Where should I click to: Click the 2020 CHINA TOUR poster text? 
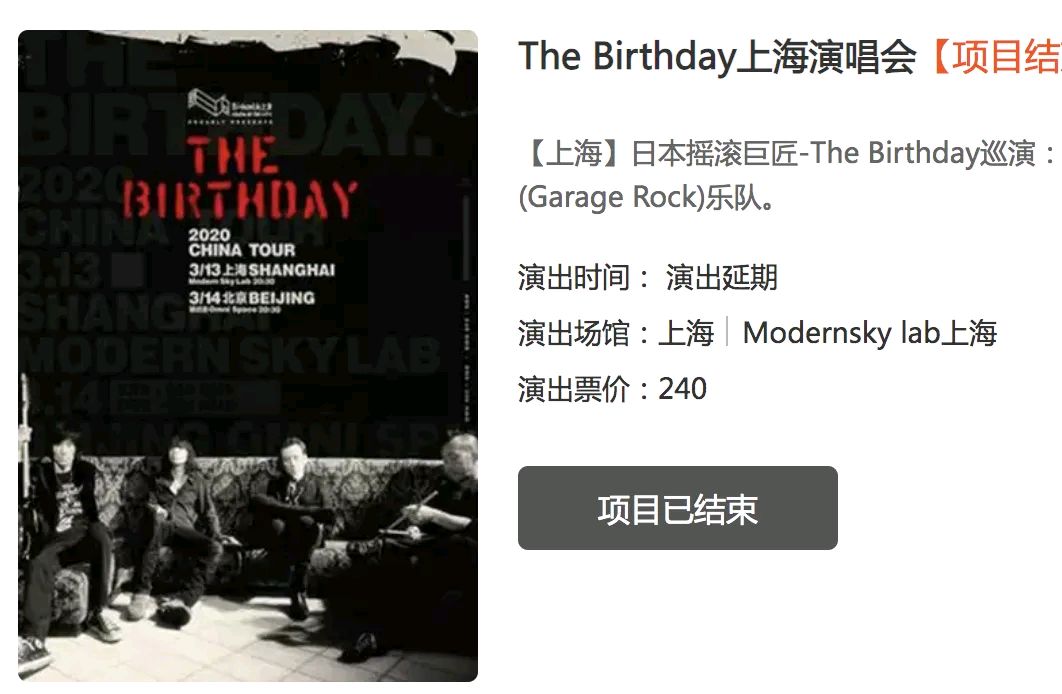tap(242, 242)
